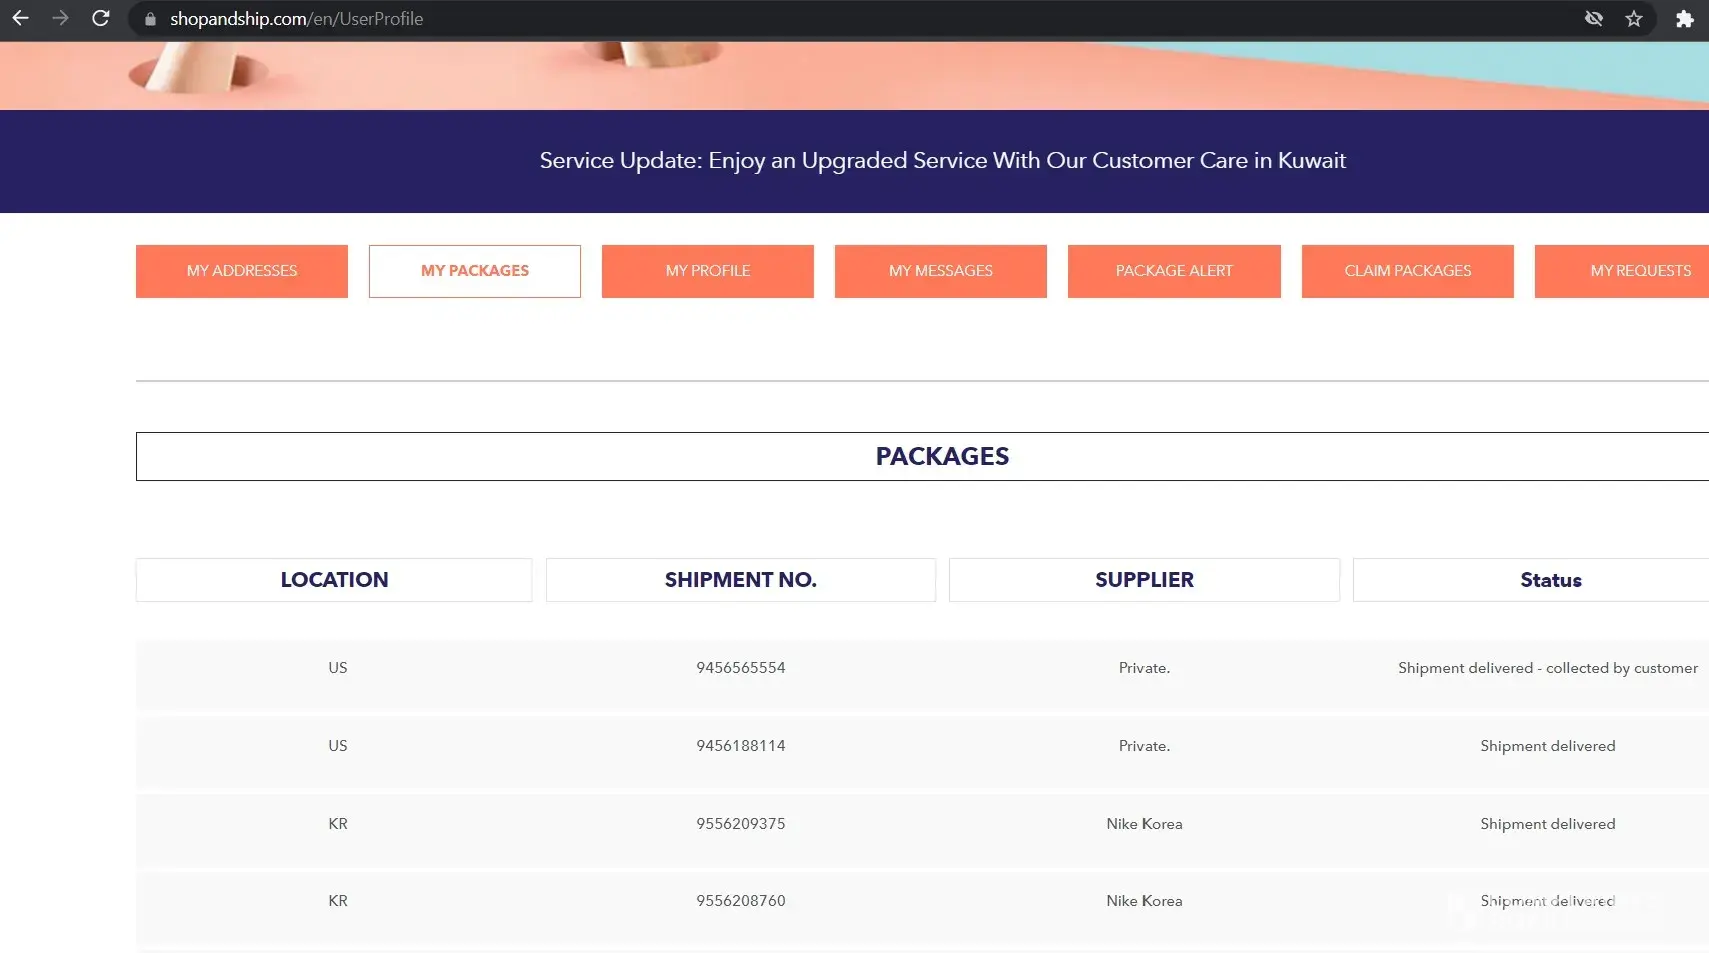1709x953 pixels.
Task: Open Claim Packages section
Action: (1407, 271)
